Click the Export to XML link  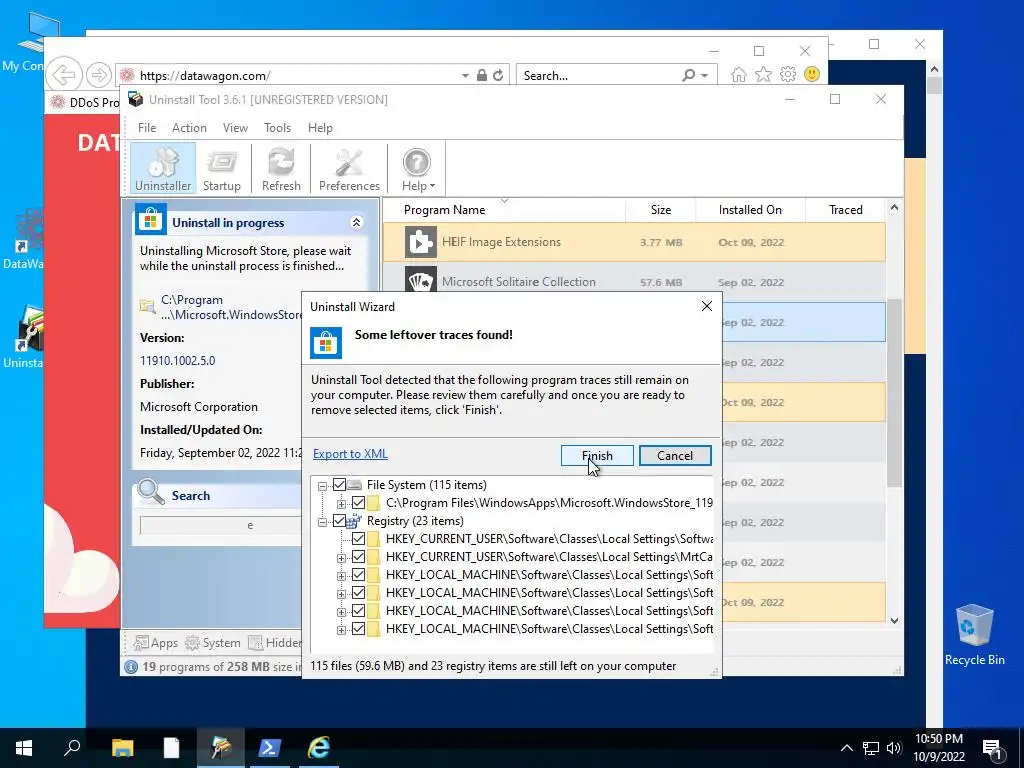click(x=350, y=454)
